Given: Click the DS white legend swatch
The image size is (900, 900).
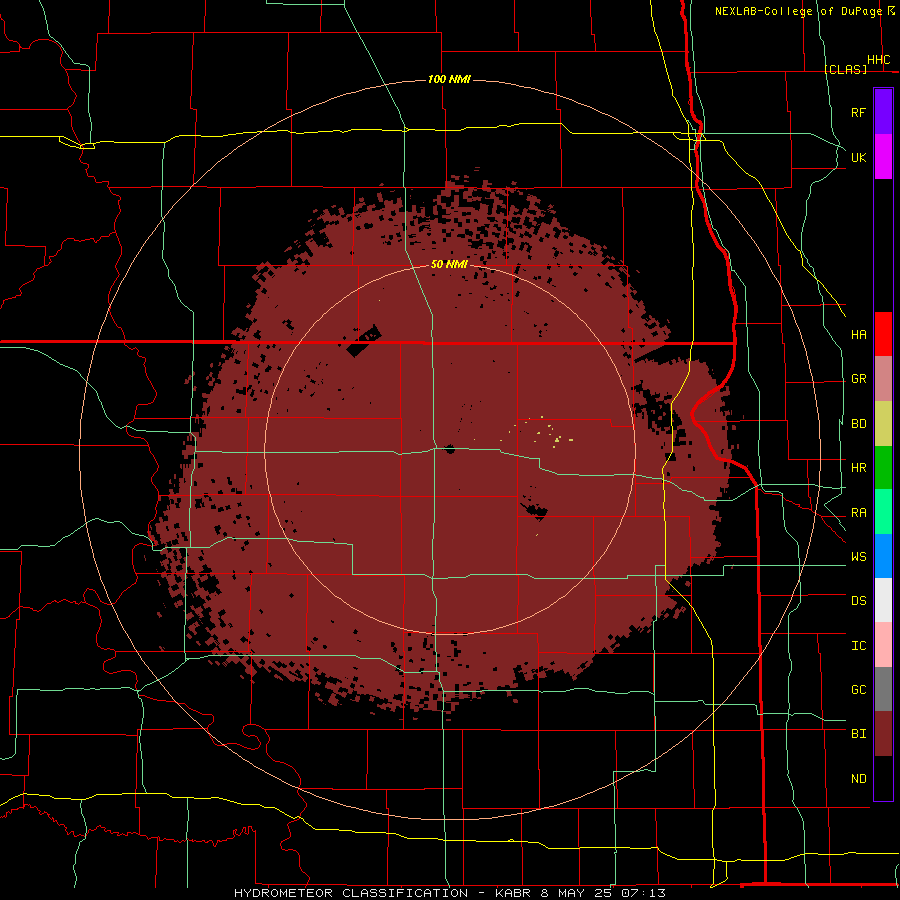Looking at the screenshot, I should pyautogui.click(x=883, y=600).
